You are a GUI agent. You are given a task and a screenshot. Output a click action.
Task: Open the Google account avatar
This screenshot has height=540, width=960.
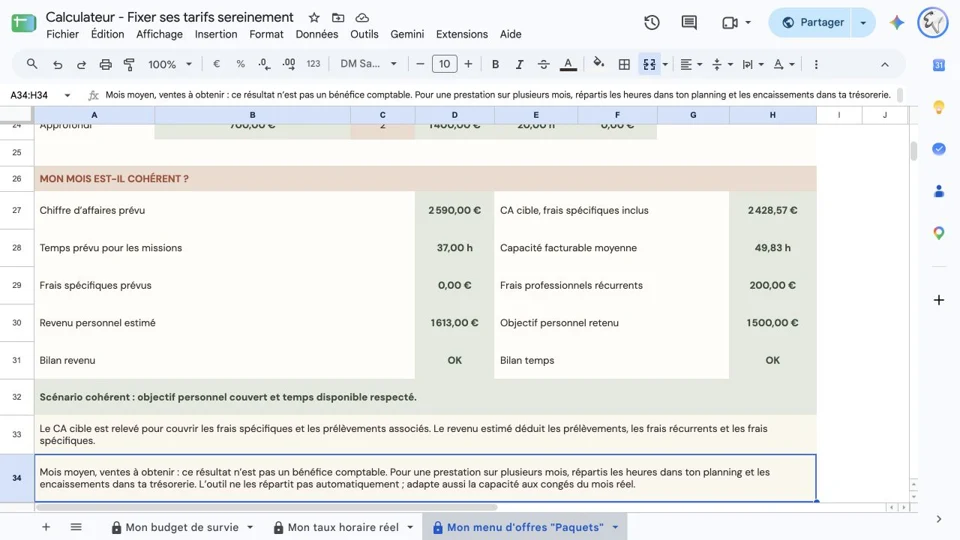pyautogui.click(x=932, y=23)
